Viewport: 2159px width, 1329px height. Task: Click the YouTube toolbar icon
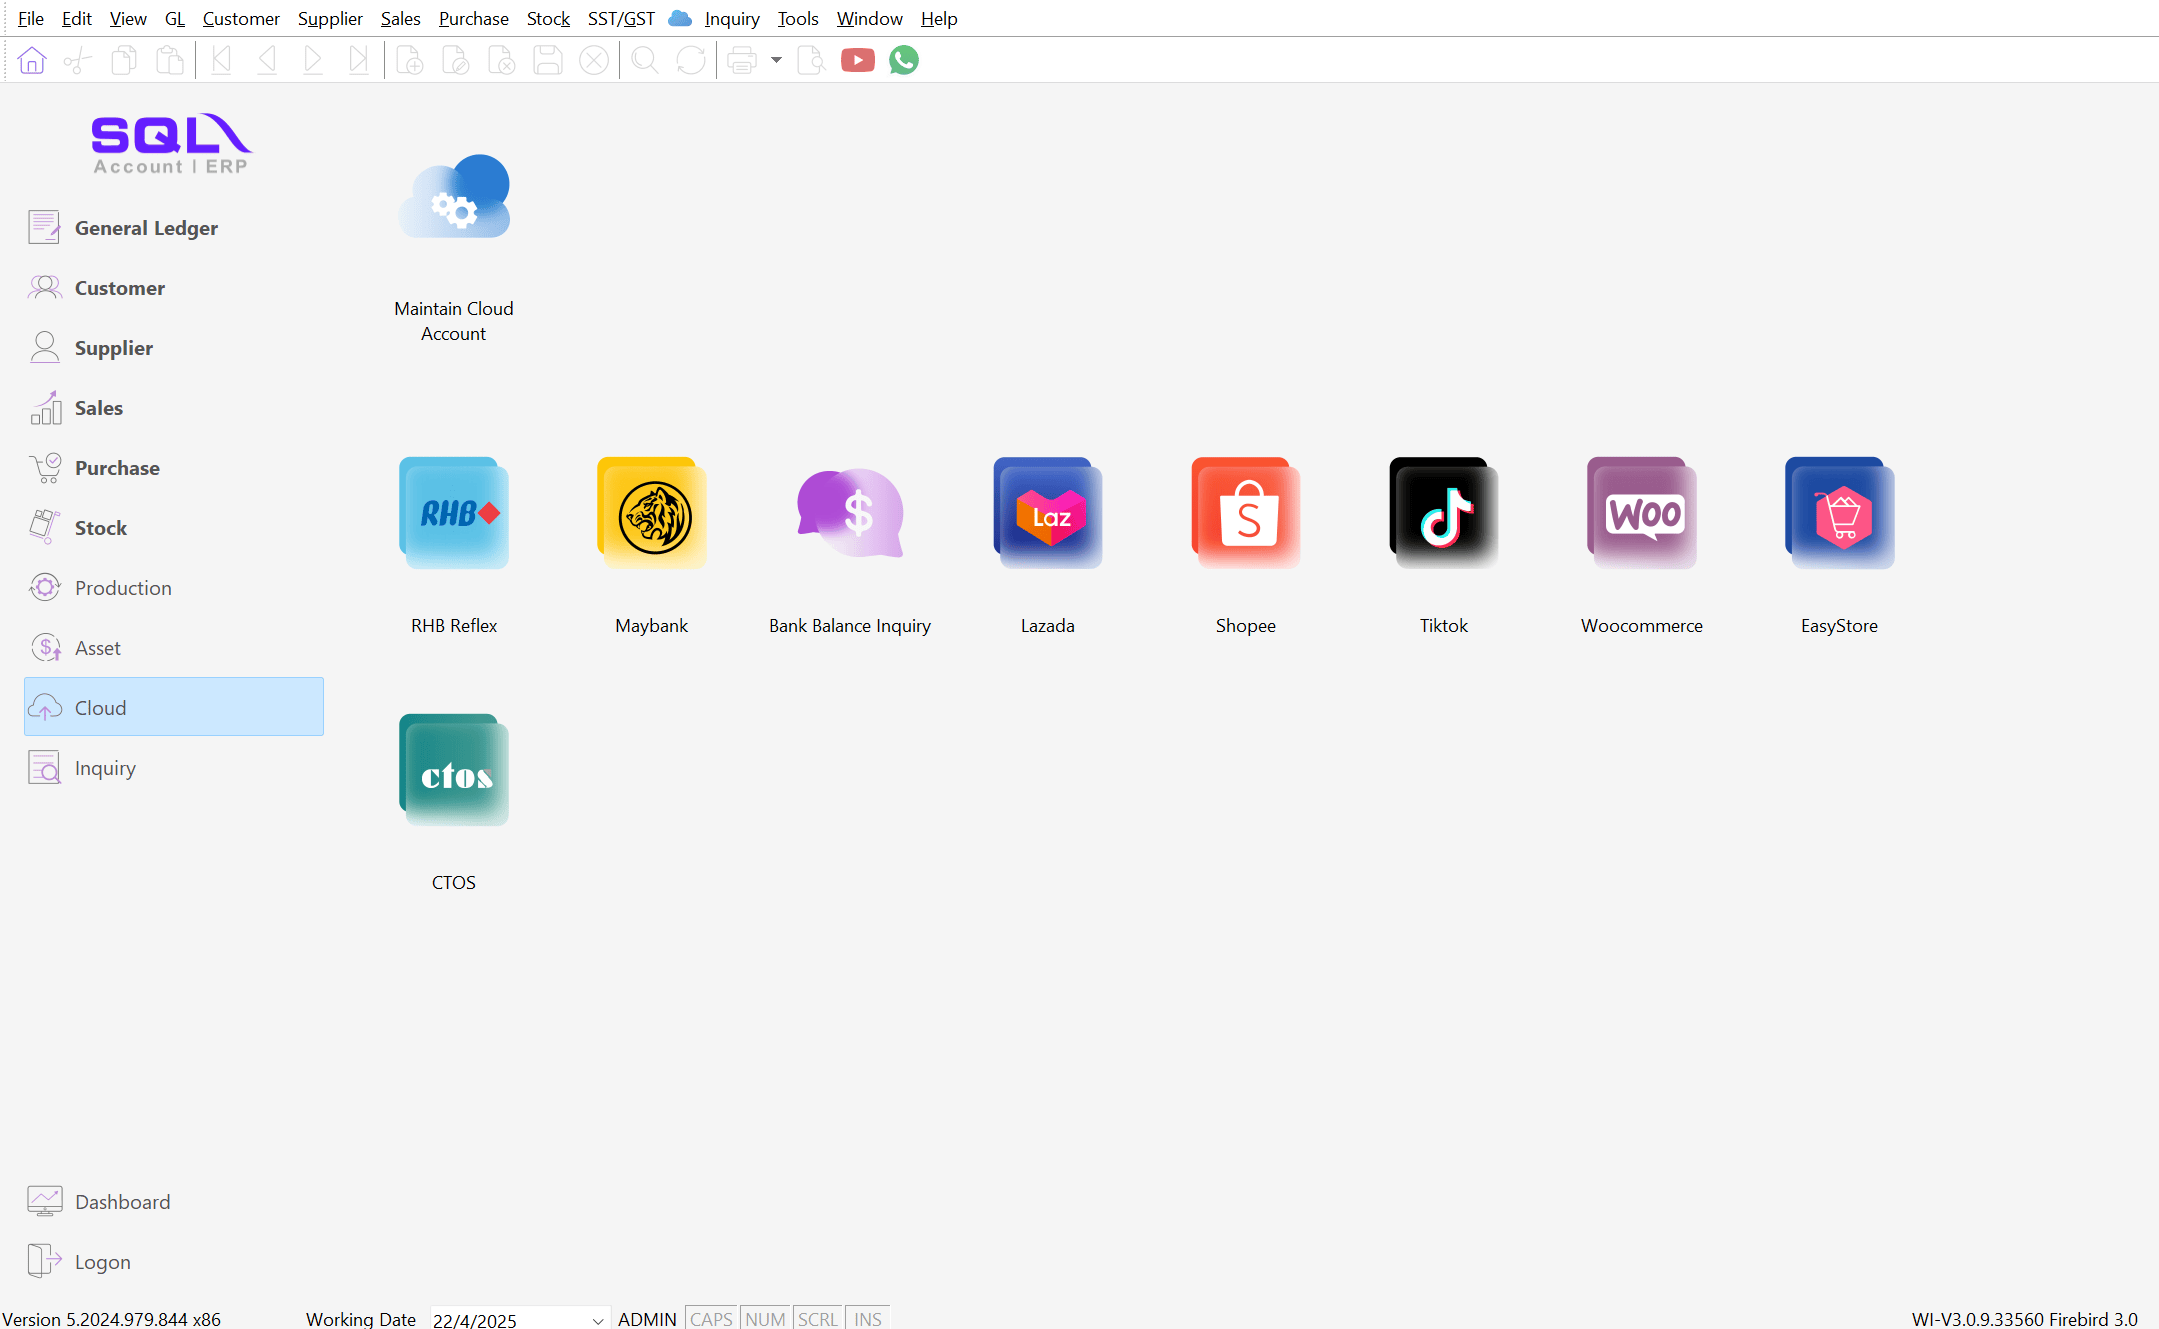pyautogui.click(x=858, y=61)
